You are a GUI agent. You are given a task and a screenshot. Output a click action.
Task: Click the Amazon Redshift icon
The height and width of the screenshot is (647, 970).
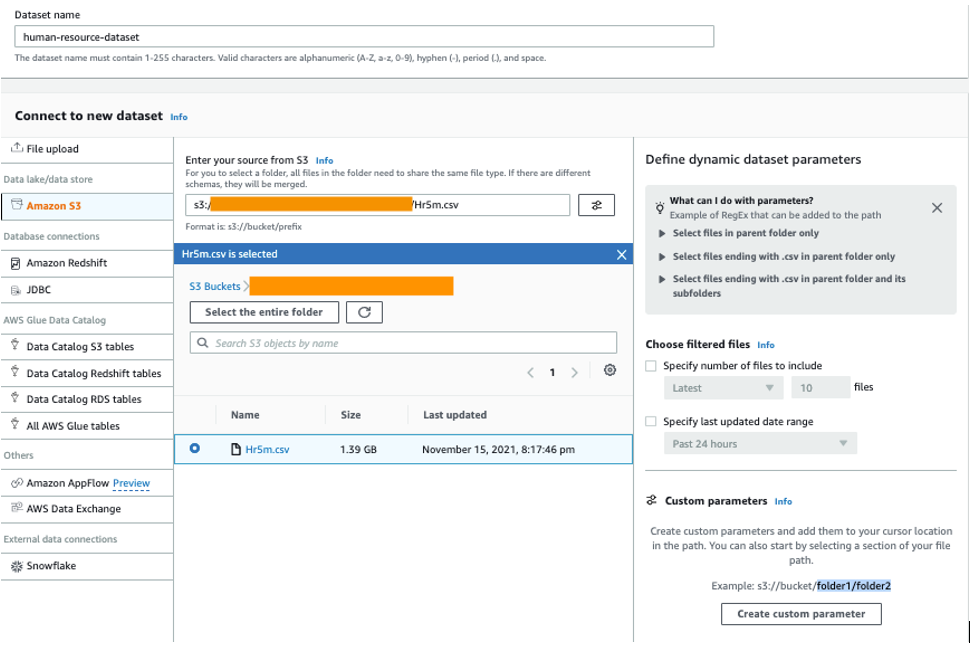coord(15,263)
